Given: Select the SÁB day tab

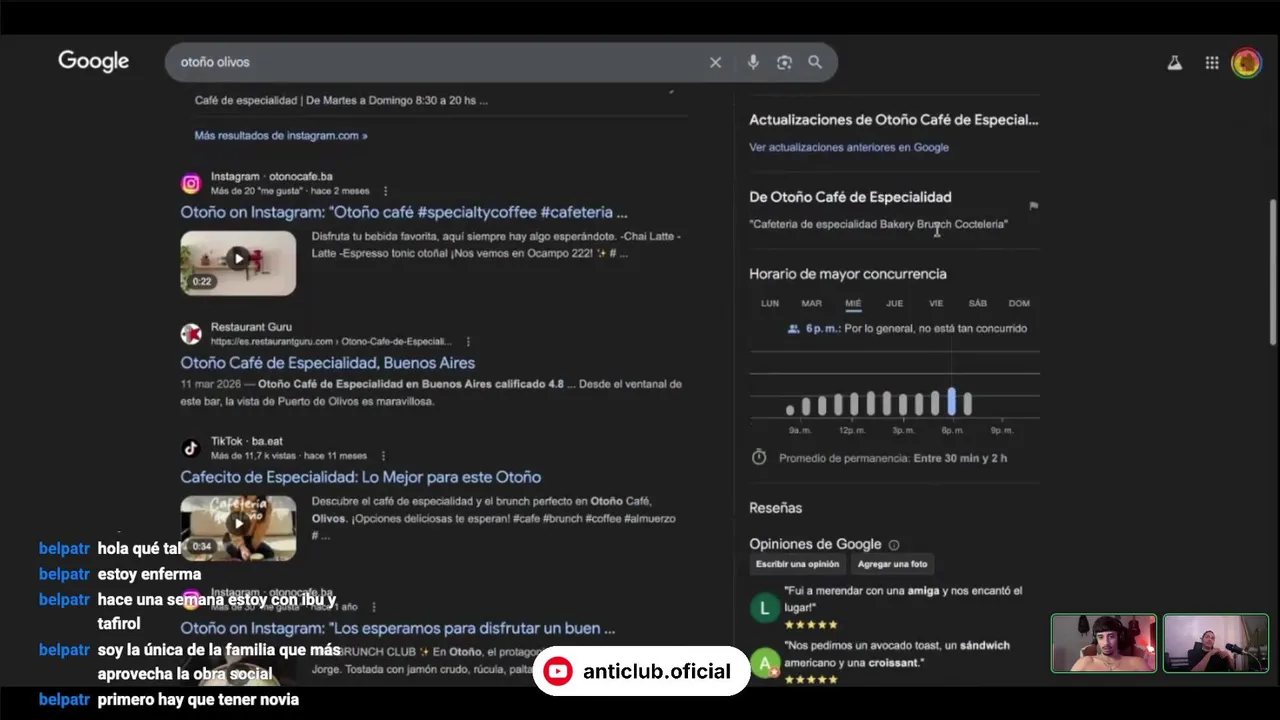Looking at the screenshot, I should point(977,303).
